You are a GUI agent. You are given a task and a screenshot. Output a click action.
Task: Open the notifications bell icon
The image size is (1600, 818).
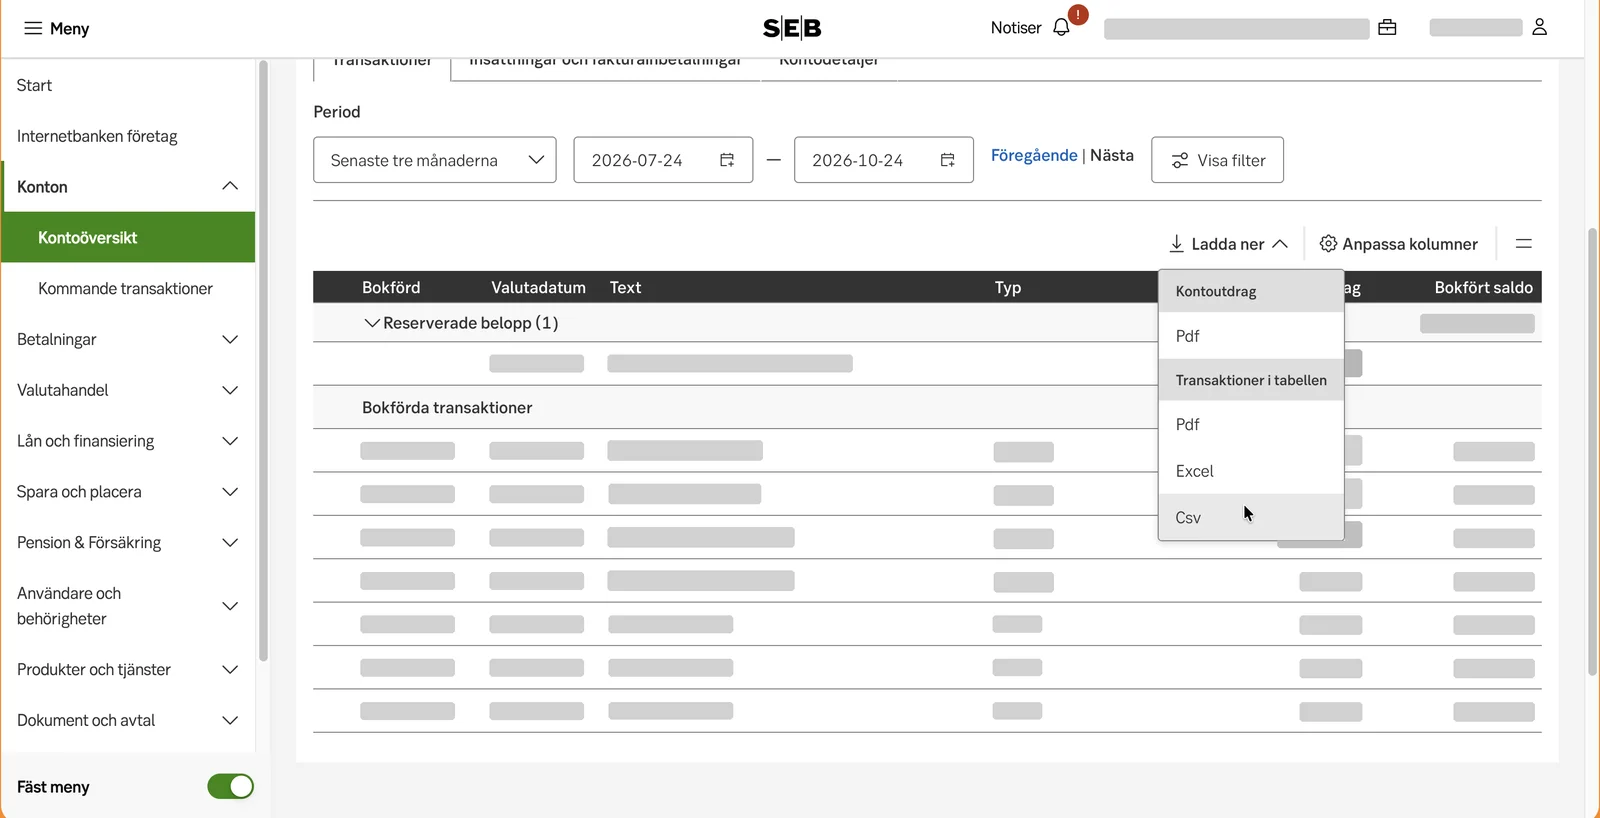click(1062, 28)
